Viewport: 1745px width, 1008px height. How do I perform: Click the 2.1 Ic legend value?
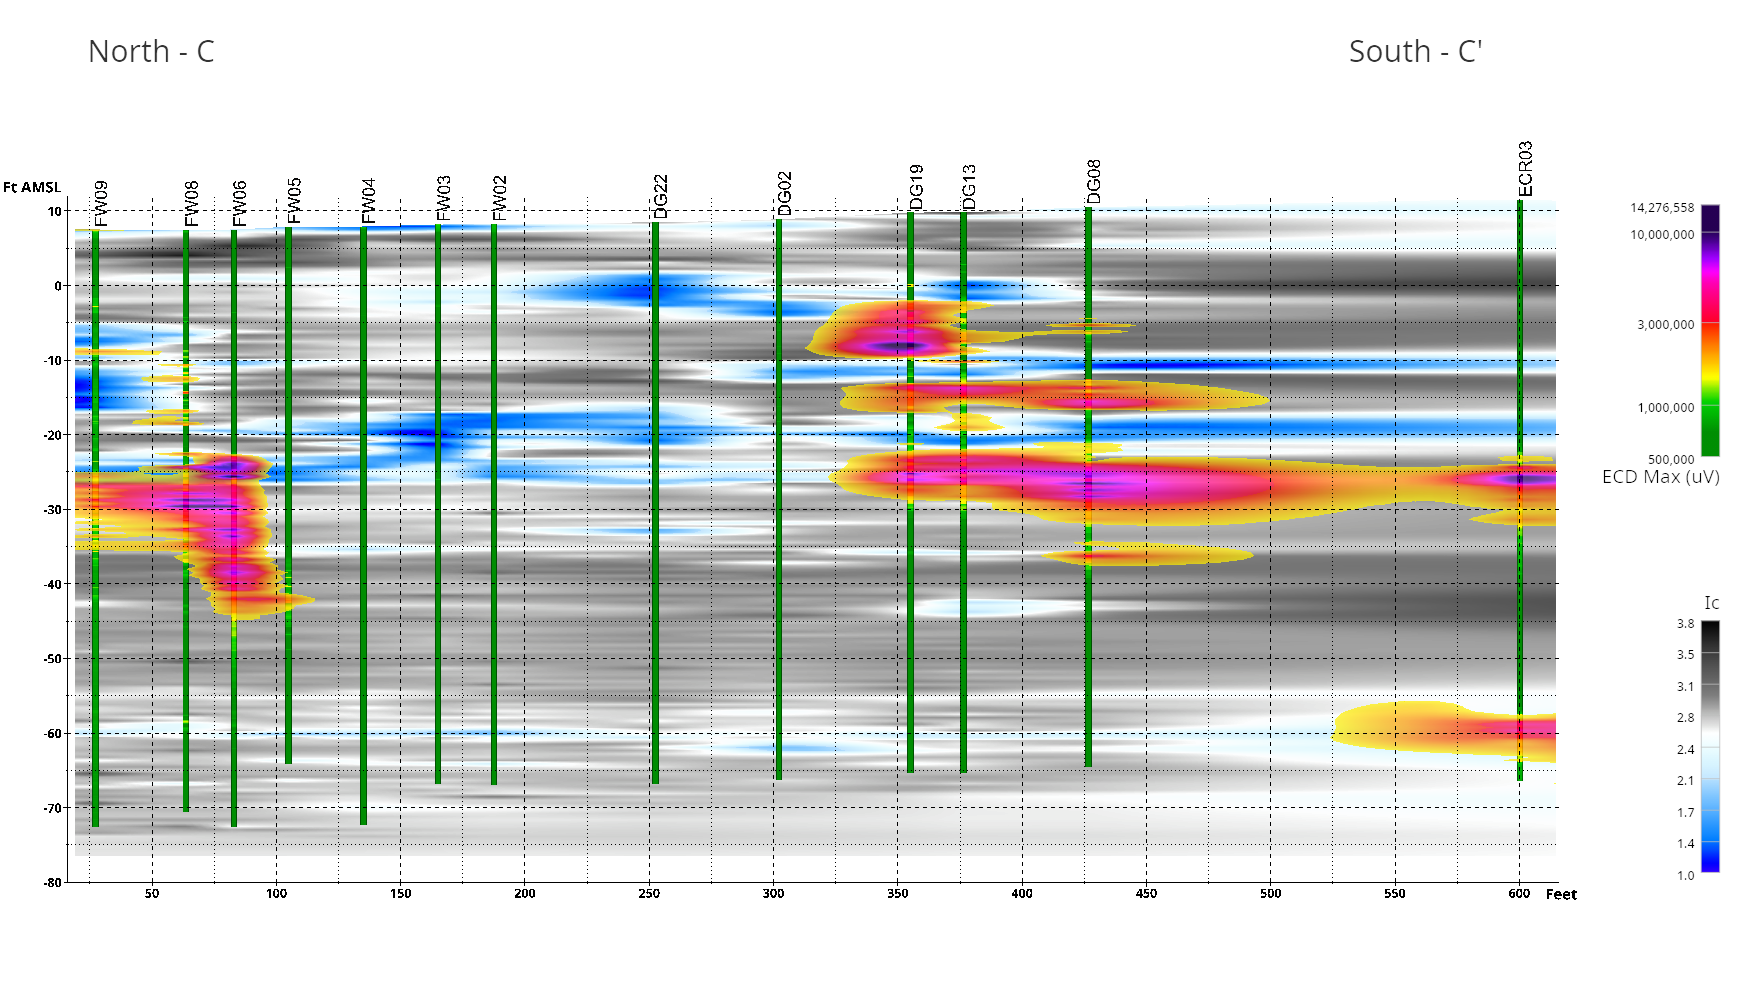coord(1685,781)
